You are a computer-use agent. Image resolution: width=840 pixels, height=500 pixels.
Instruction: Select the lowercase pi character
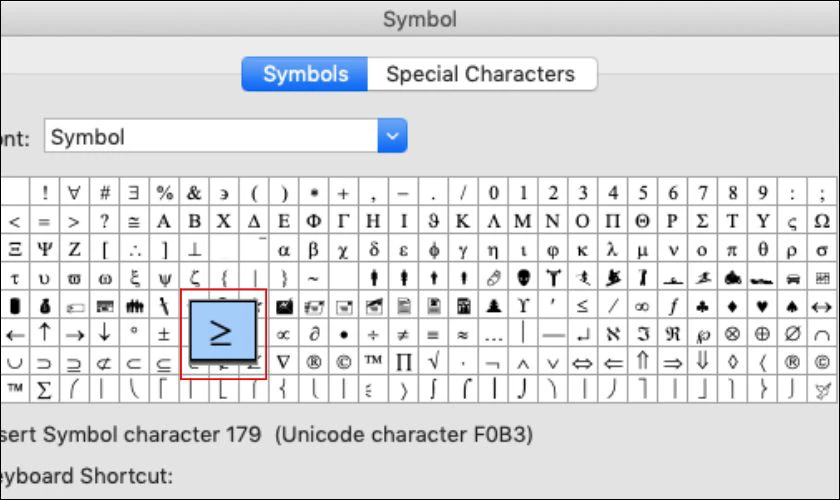tap(732, 249)
